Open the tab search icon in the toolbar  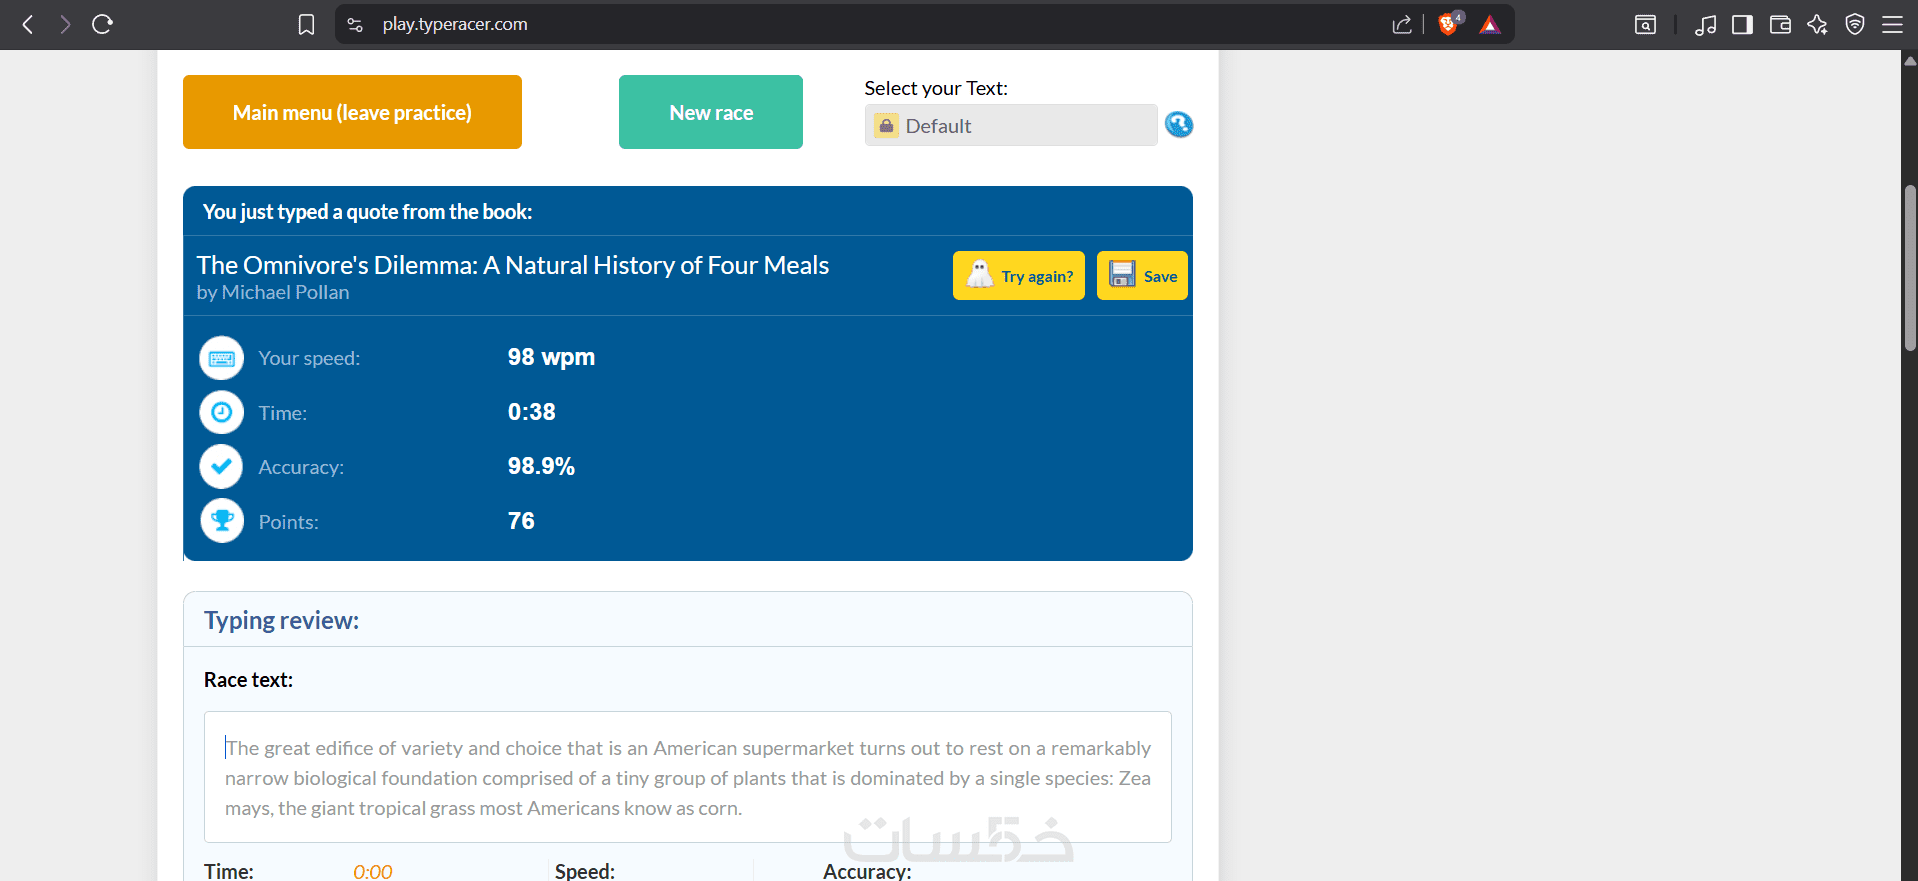click(x=1645, y=24)
